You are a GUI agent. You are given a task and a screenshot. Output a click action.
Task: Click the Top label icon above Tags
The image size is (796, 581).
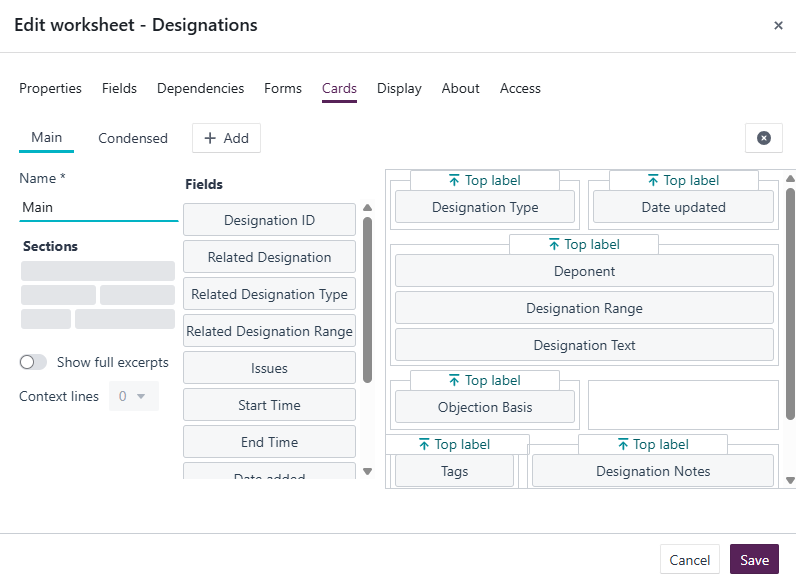coord(424,444)
